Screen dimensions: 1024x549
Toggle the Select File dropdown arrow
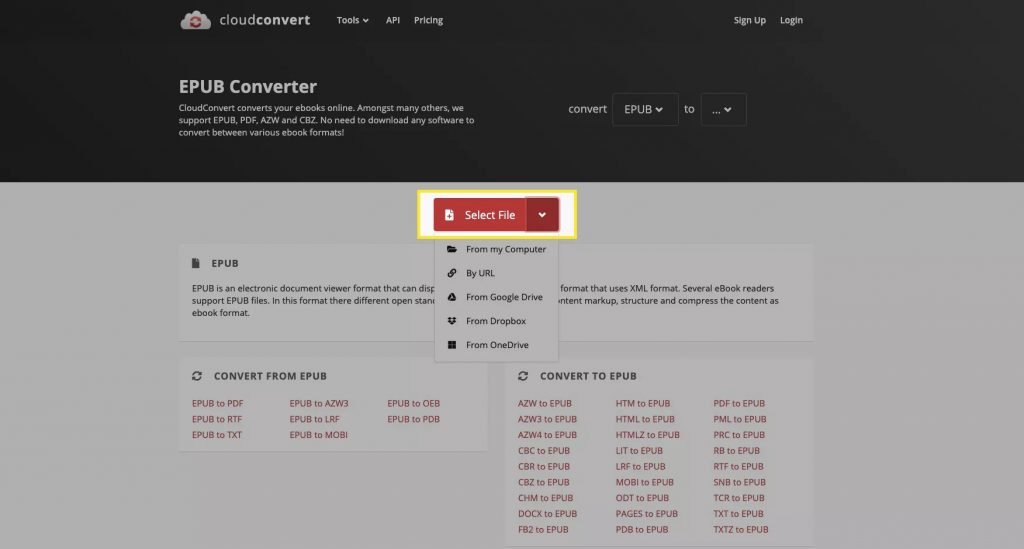pos(542,215)
